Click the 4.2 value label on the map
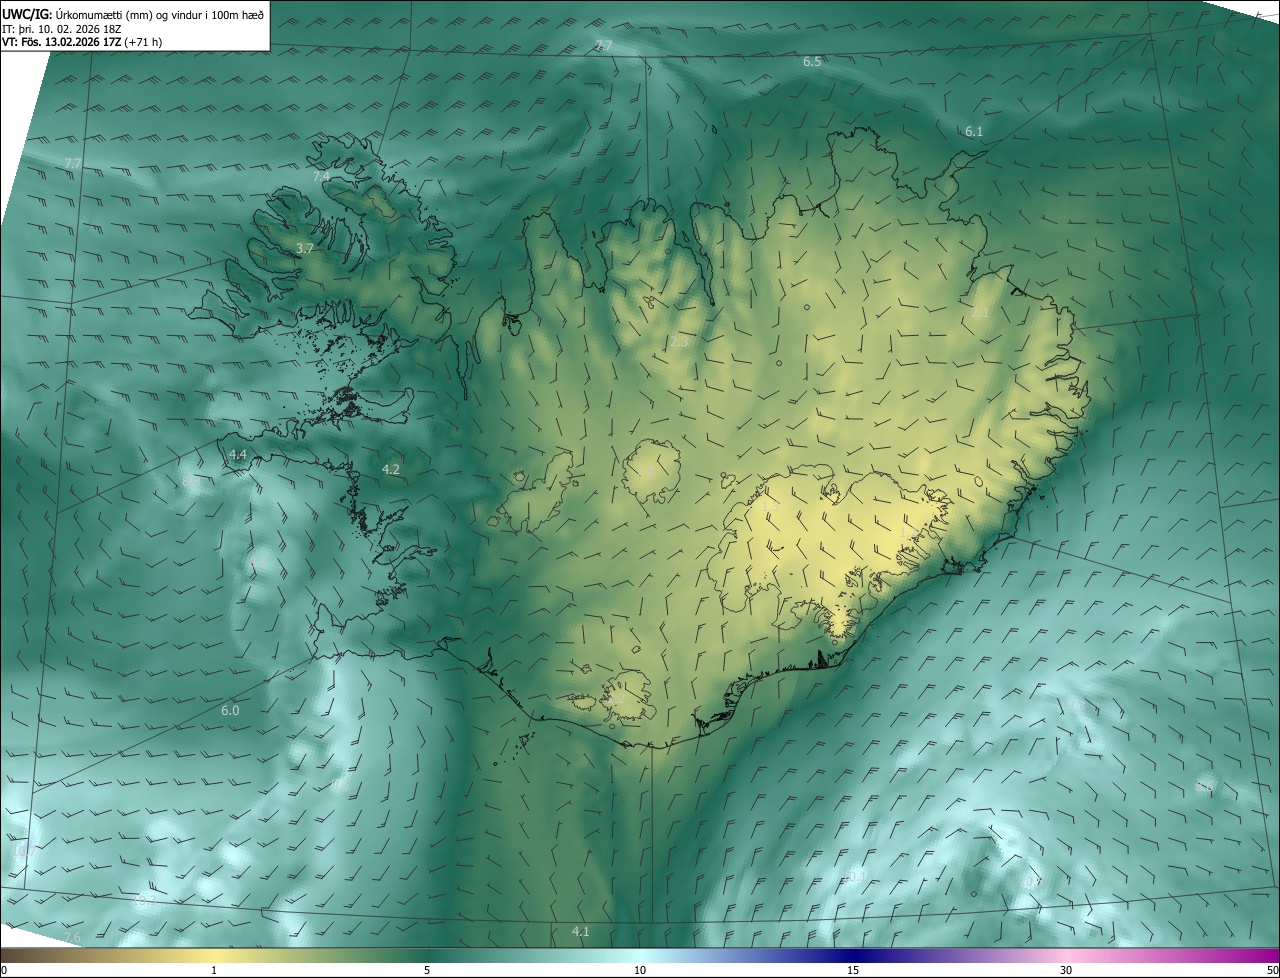This screenshot has height=978, width=1280. tap(391, 469)
